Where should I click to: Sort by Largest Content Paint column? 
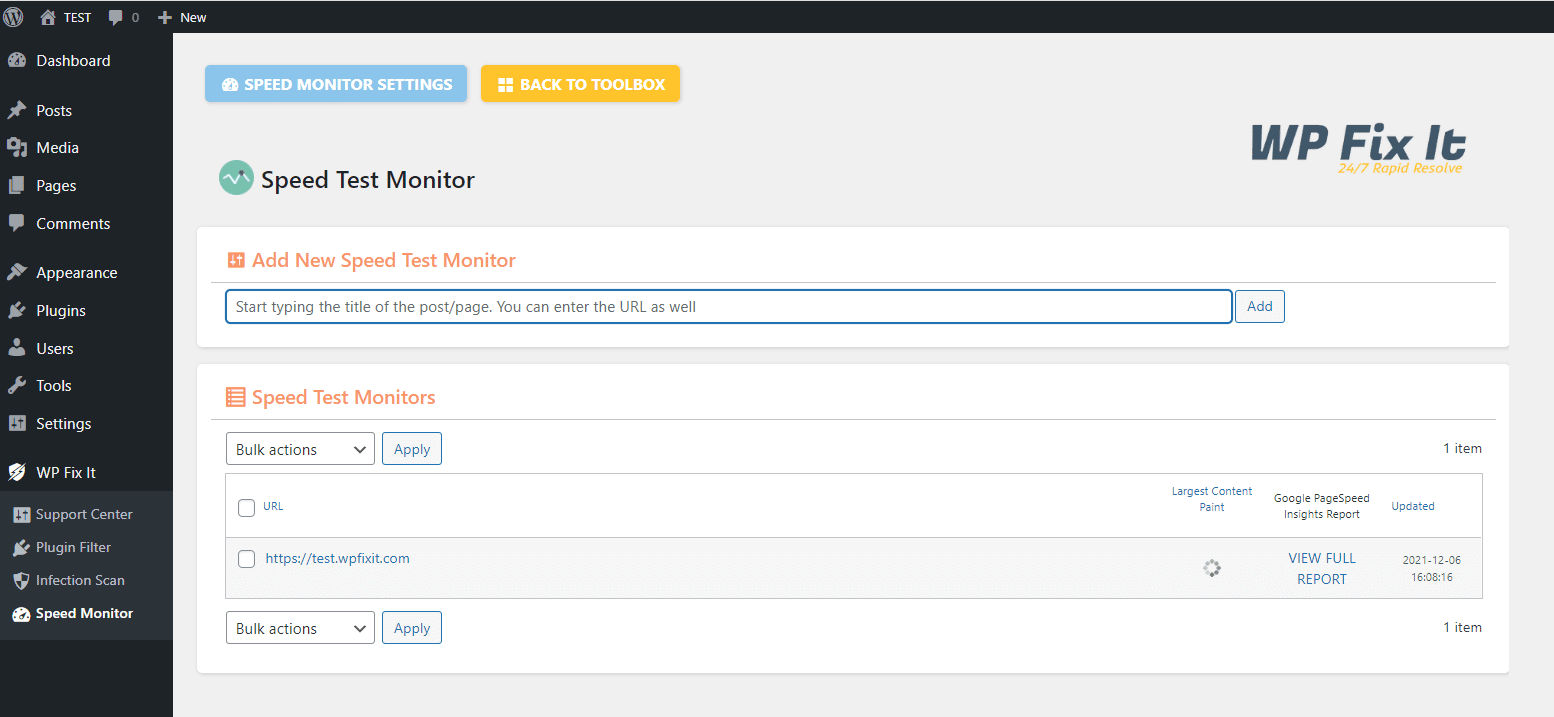[1212, 499]
